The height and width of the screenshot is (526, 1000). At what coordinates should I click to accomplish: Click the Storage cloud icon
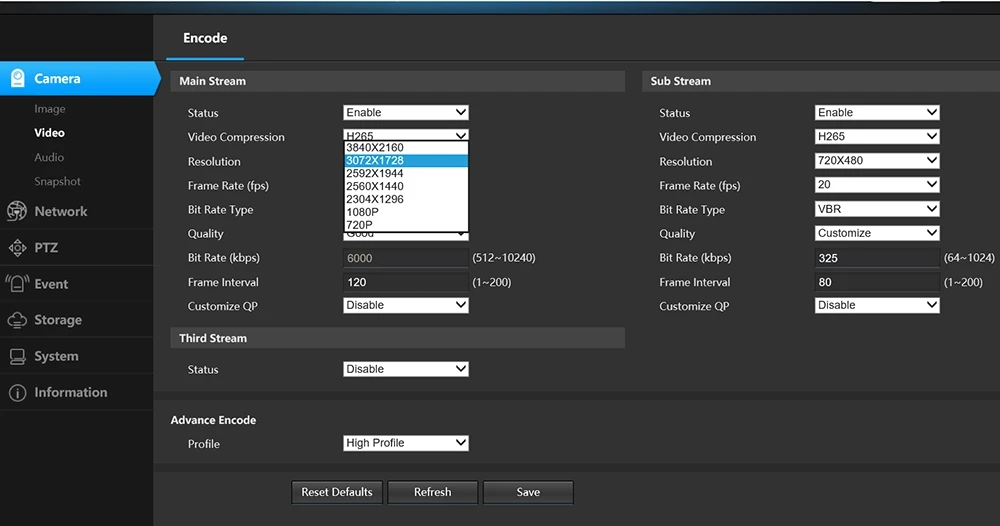17,320
